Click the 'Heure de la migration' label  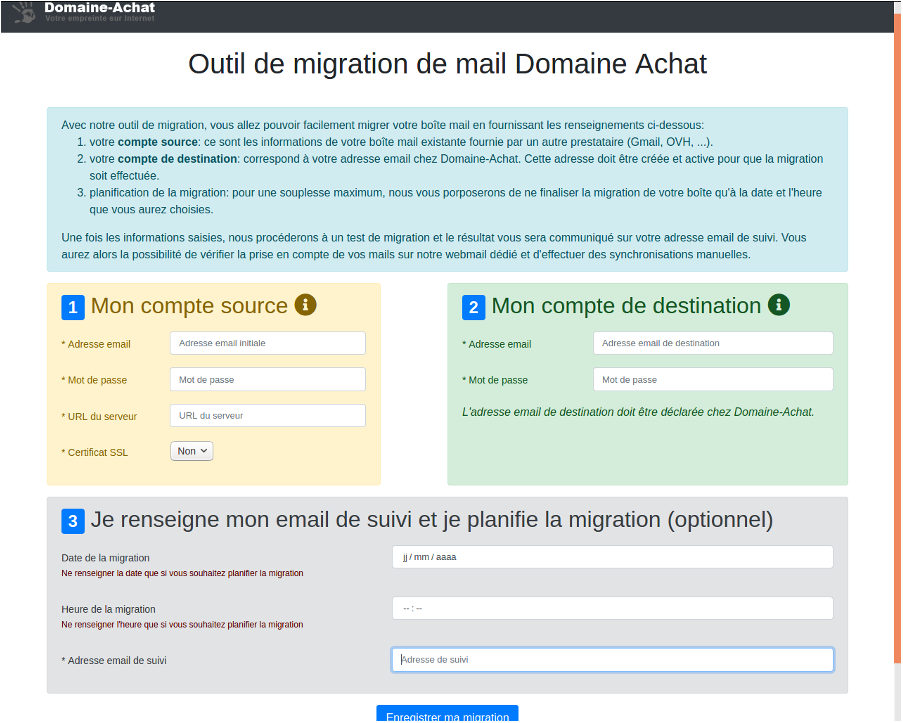(108, 610)
